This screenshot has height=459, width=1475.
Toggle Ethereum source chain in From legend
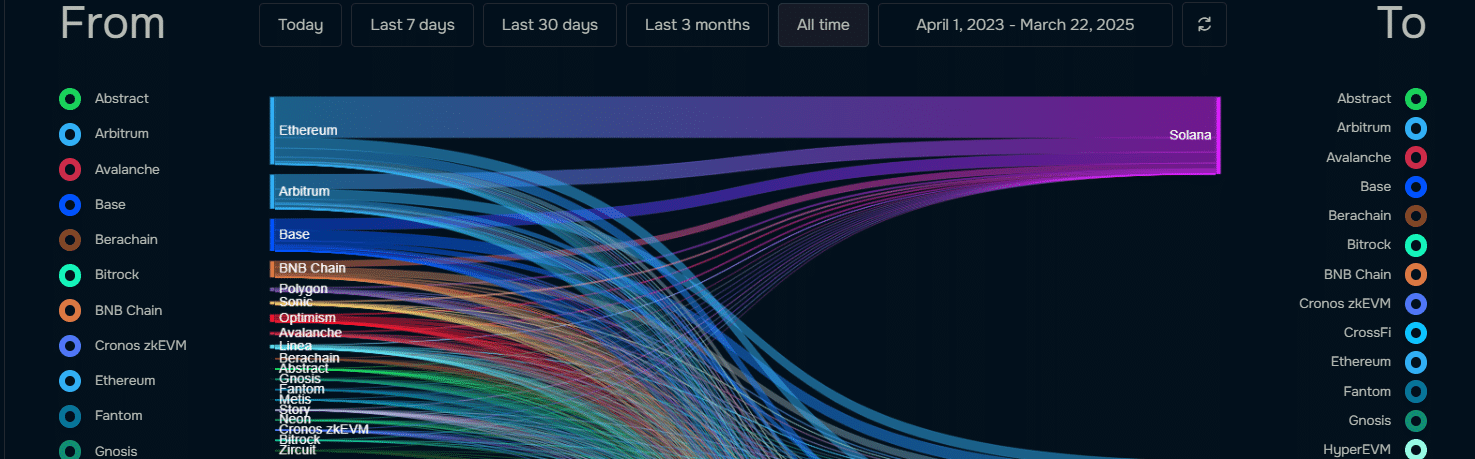pos(70,381)
